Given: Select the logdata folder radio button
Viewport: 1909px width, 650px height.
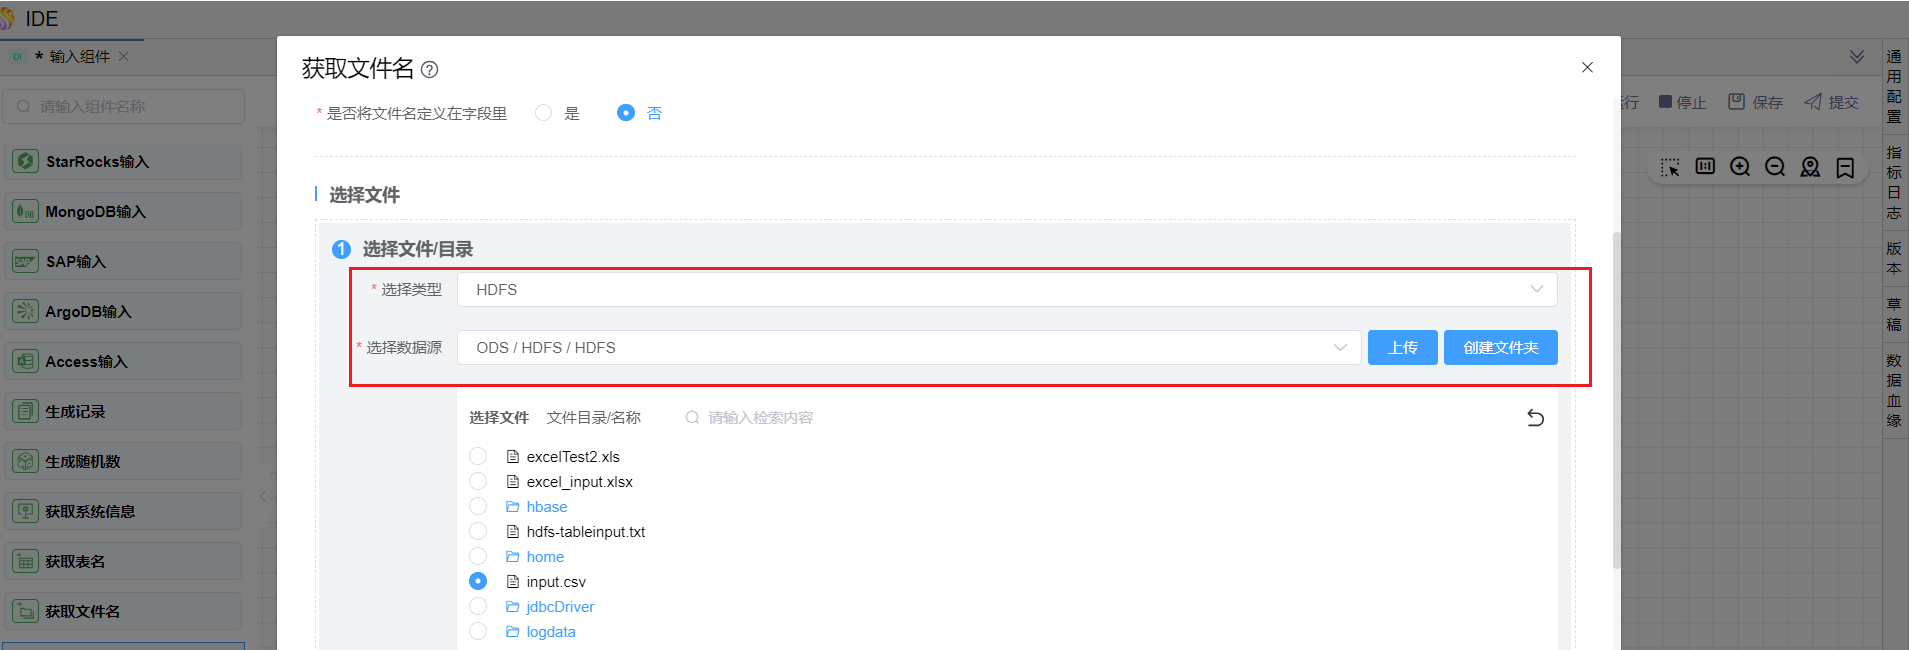Looking at the screenshot, I should 478,631.
